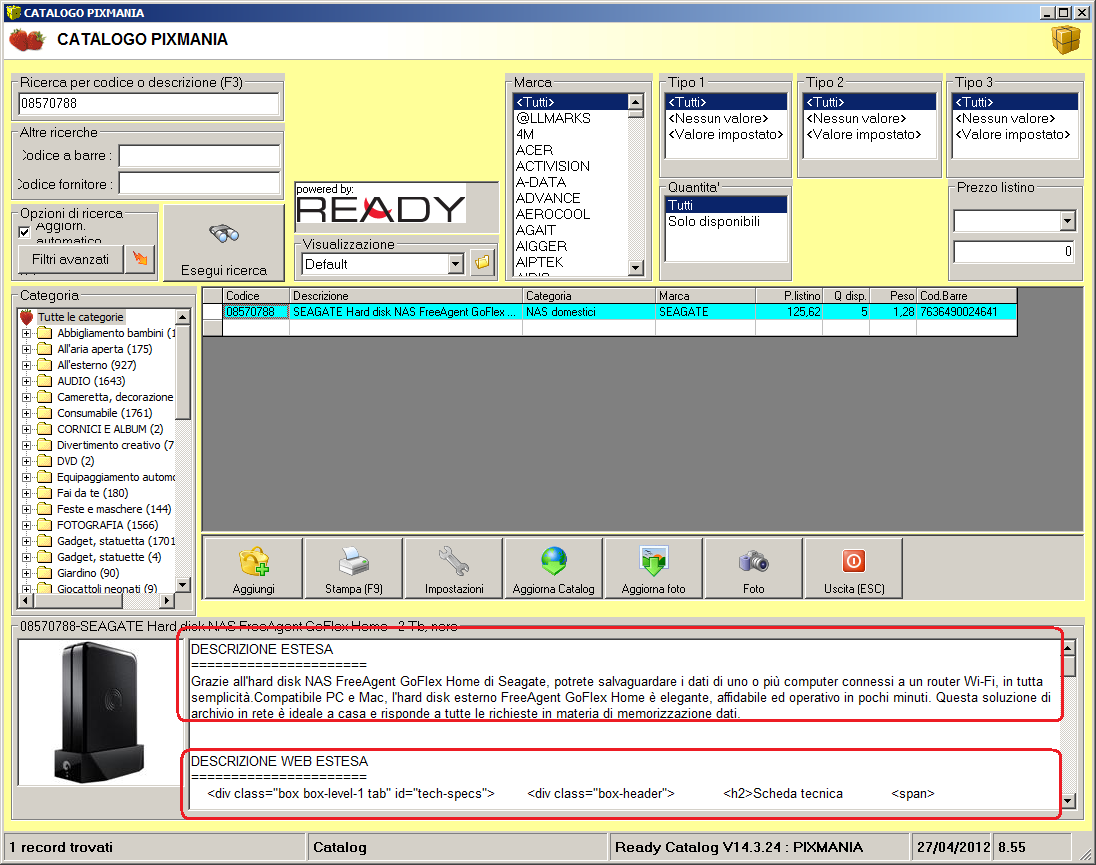Click the date 27/04/2012 in status bar
1096x865 pixels.
(x=953, y=847)
